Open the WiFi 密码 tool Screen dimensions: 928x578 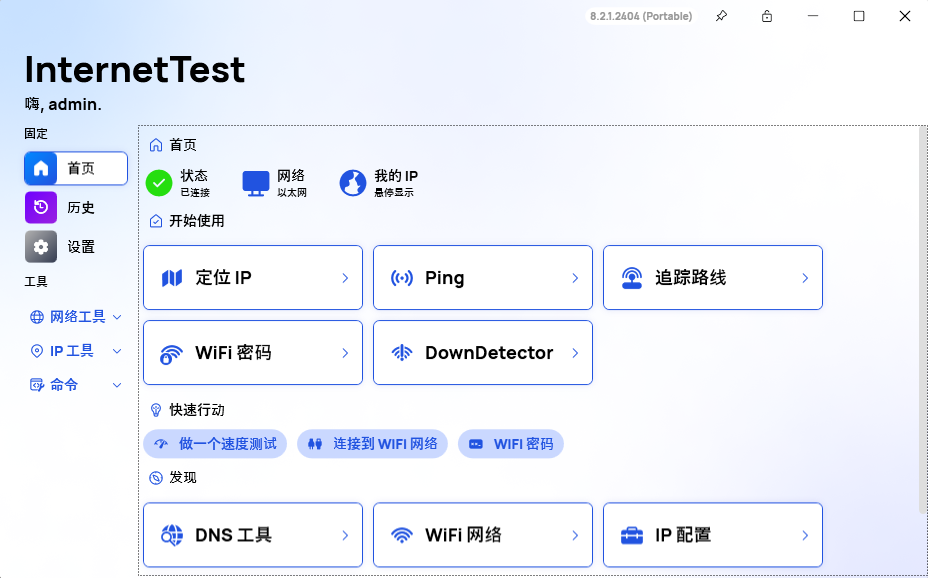click(x=252, y=352)
